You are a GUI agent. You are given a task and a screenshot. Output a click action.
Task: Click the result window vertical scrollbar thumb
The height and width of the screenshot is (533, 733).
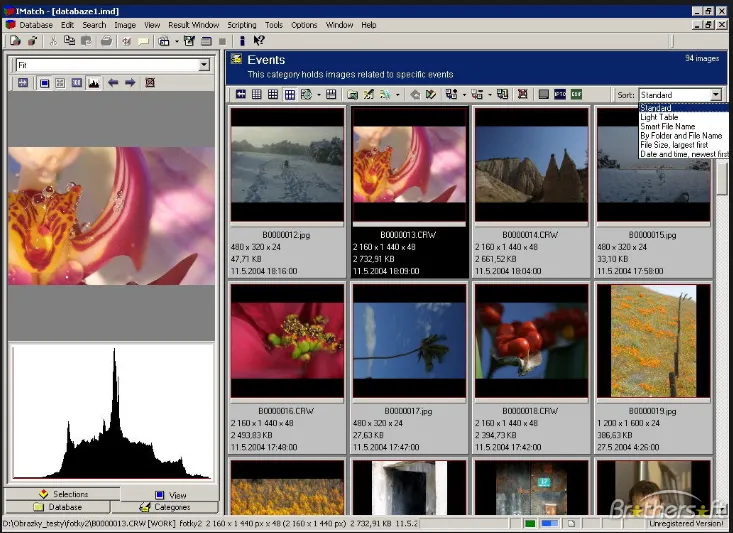click(x=723, y=180)
